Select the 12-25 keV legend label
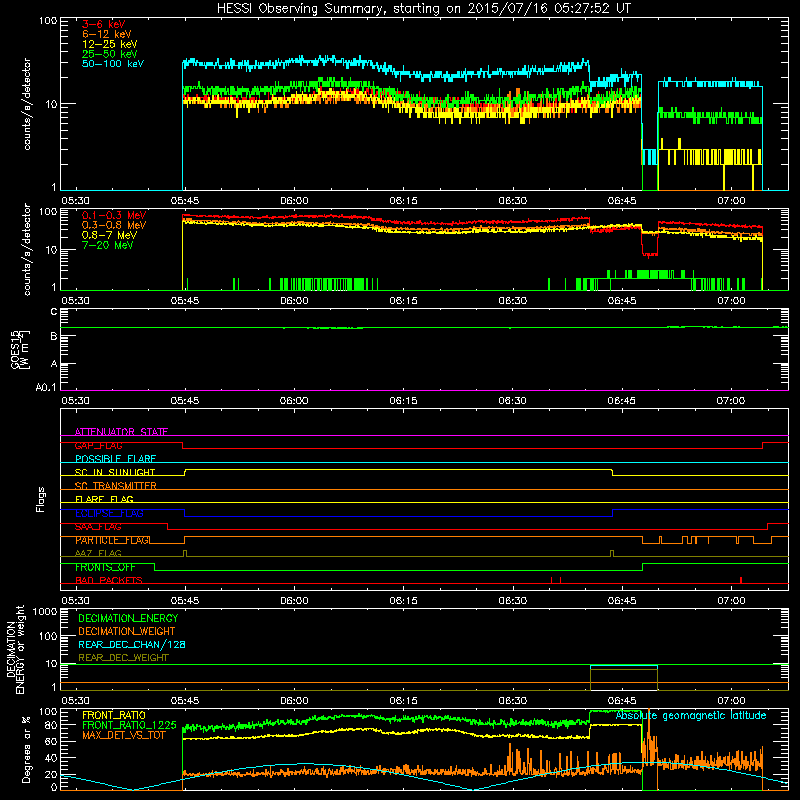The height and width of the screenshot is (800, 800). 109,44
